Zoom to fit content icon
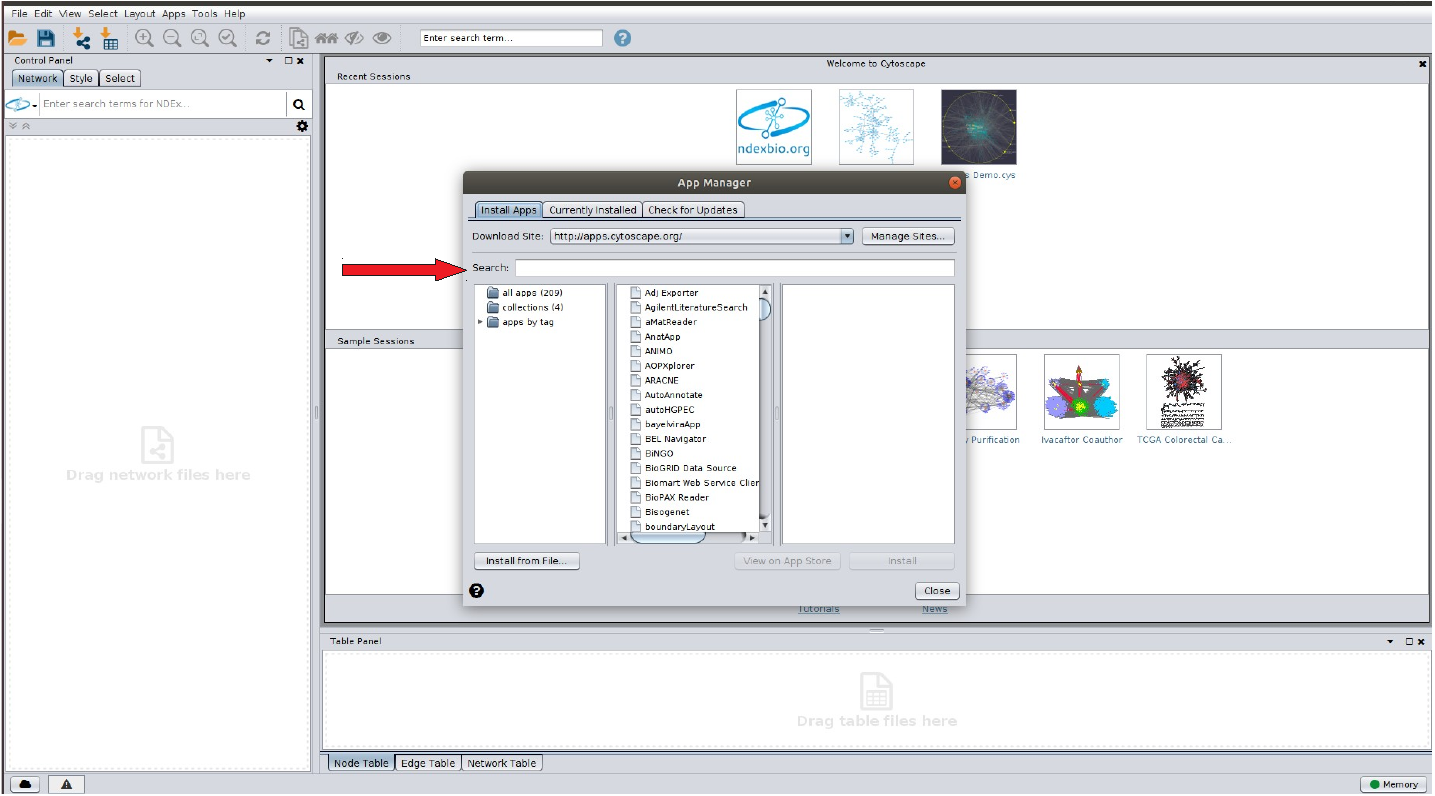The image size is (1435, 796). pos(200,38)
